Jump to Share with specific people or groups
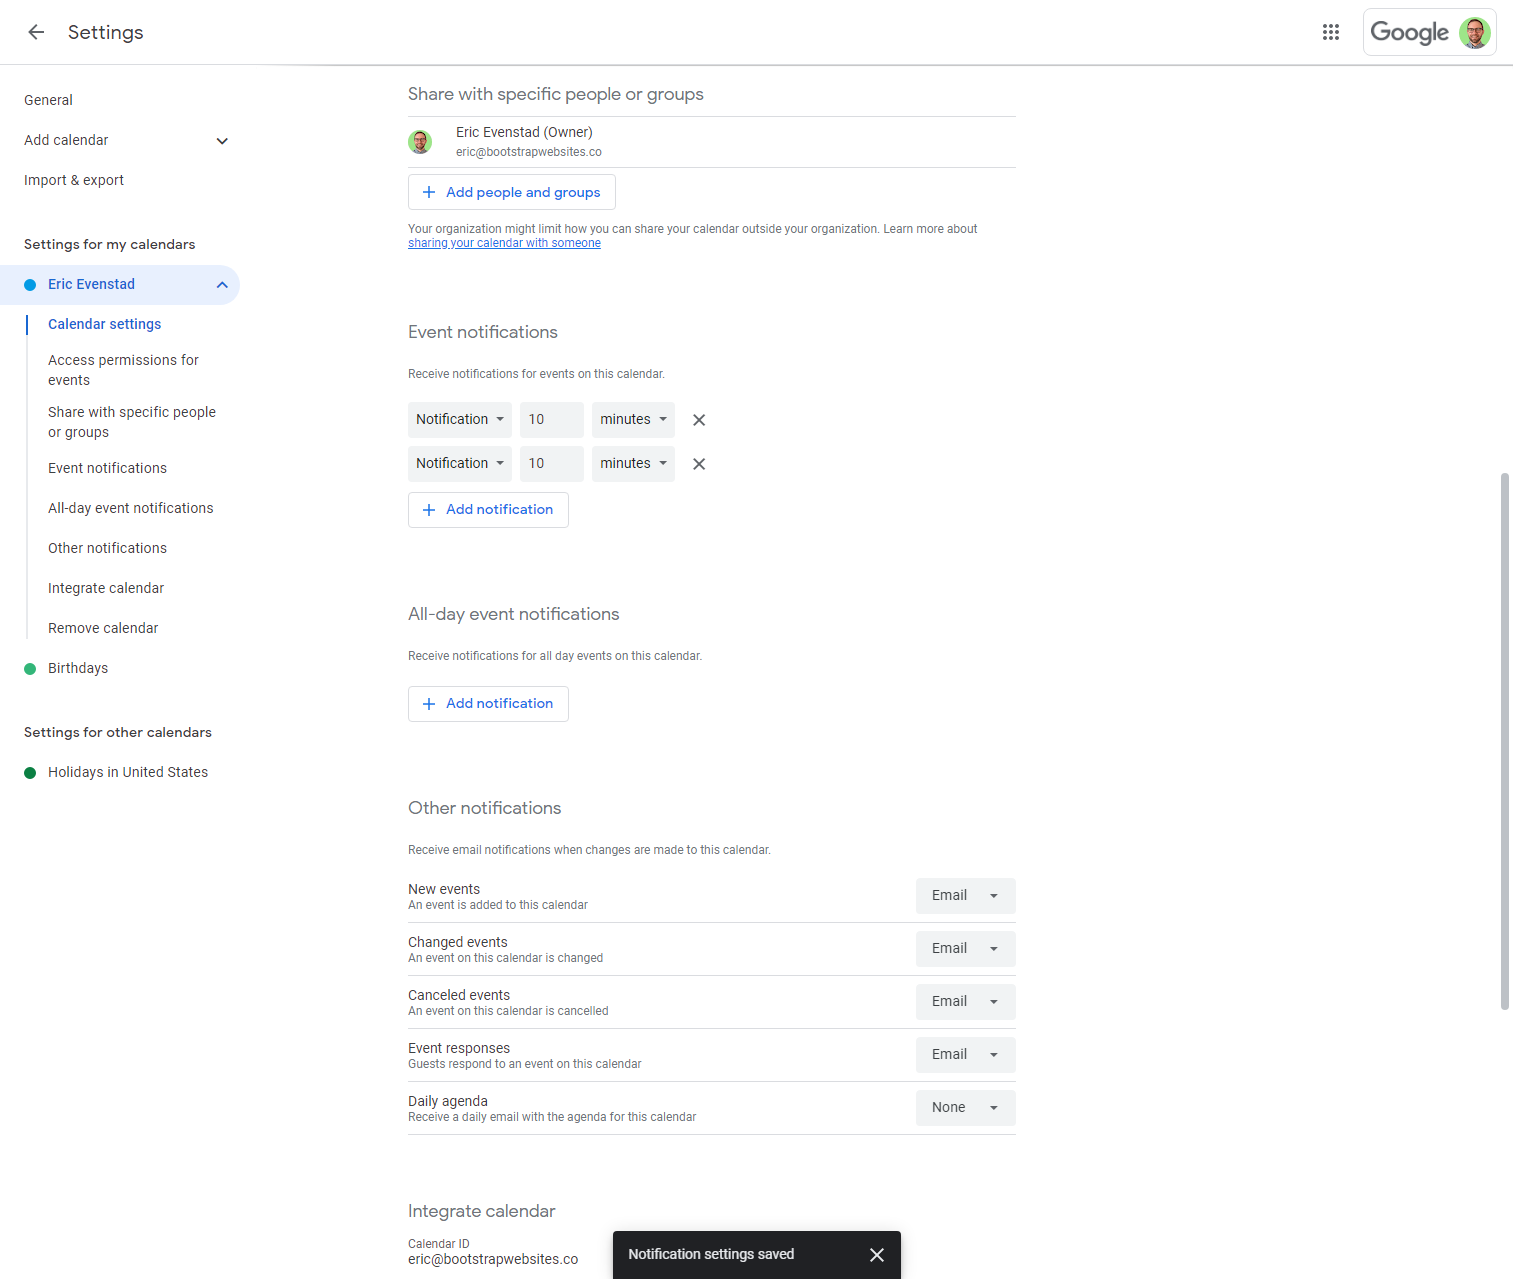The width and height of the screenshot is (1513, 1279). [132, 422]
